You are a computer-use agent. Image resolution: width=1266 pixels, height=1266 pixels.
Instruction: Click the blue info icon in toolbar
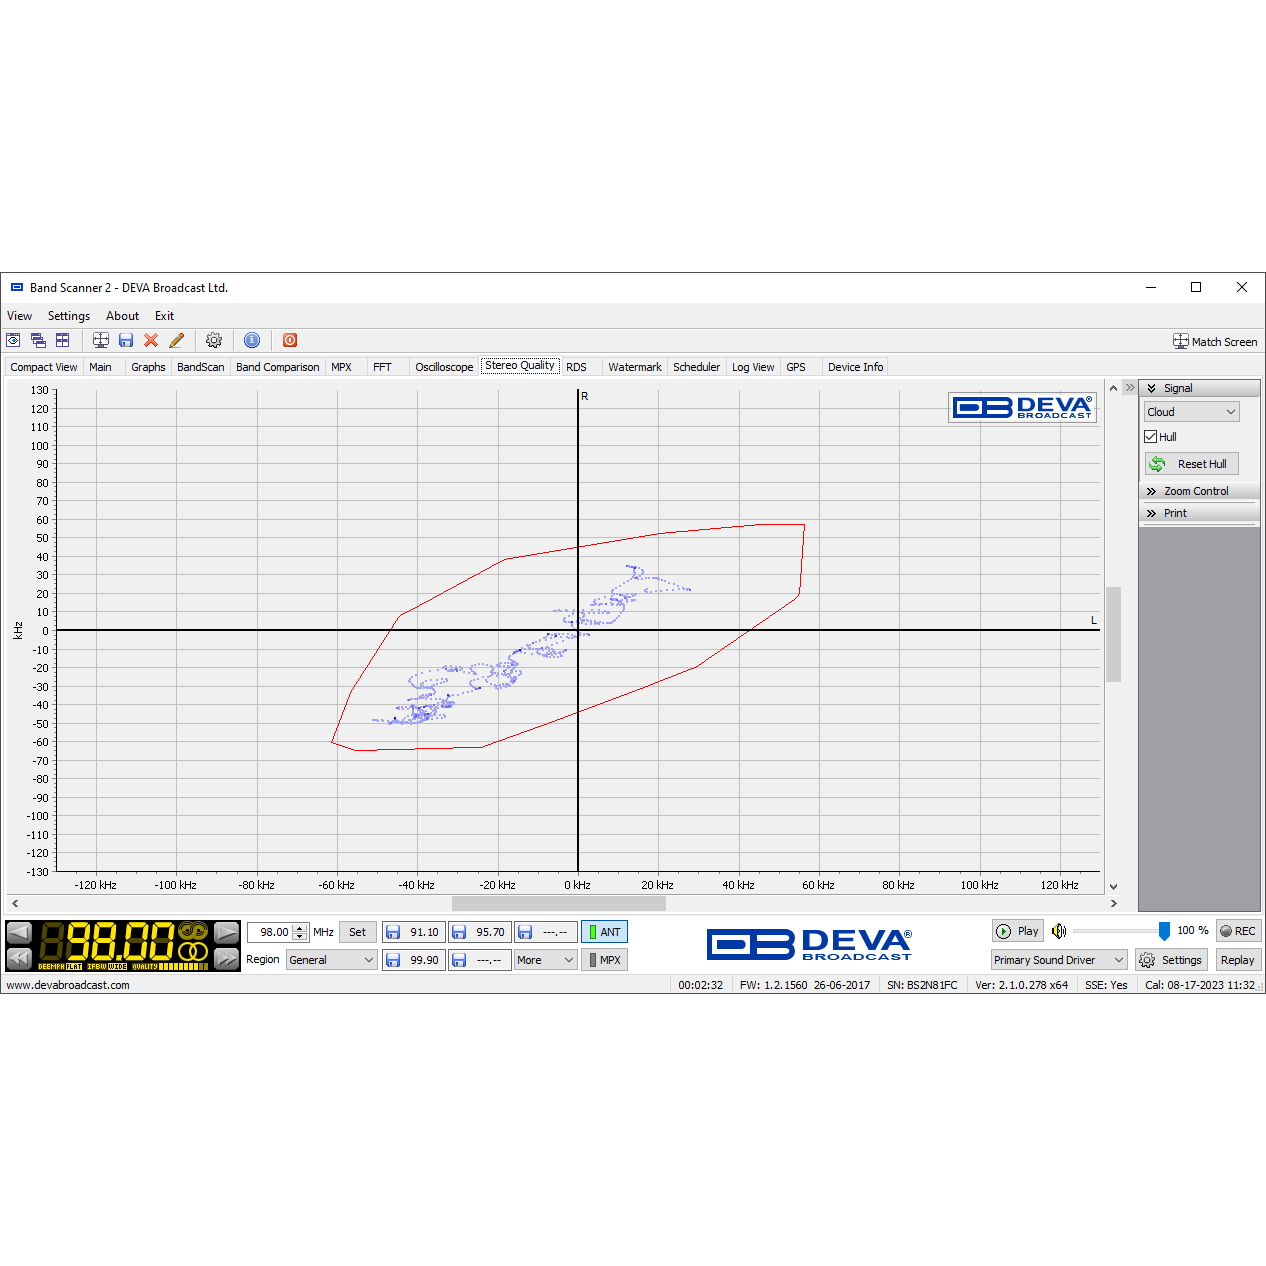pos(252,341)
